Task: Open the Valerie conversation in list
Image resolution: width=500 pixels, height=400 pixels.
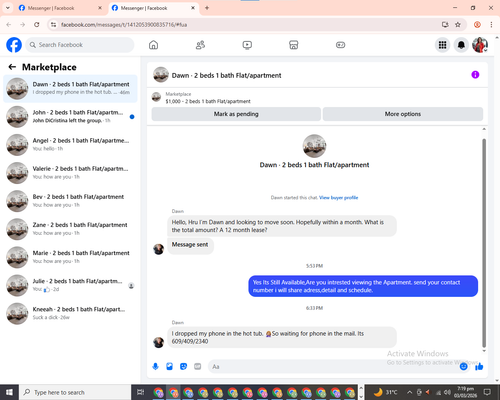Action: [70, 173]
